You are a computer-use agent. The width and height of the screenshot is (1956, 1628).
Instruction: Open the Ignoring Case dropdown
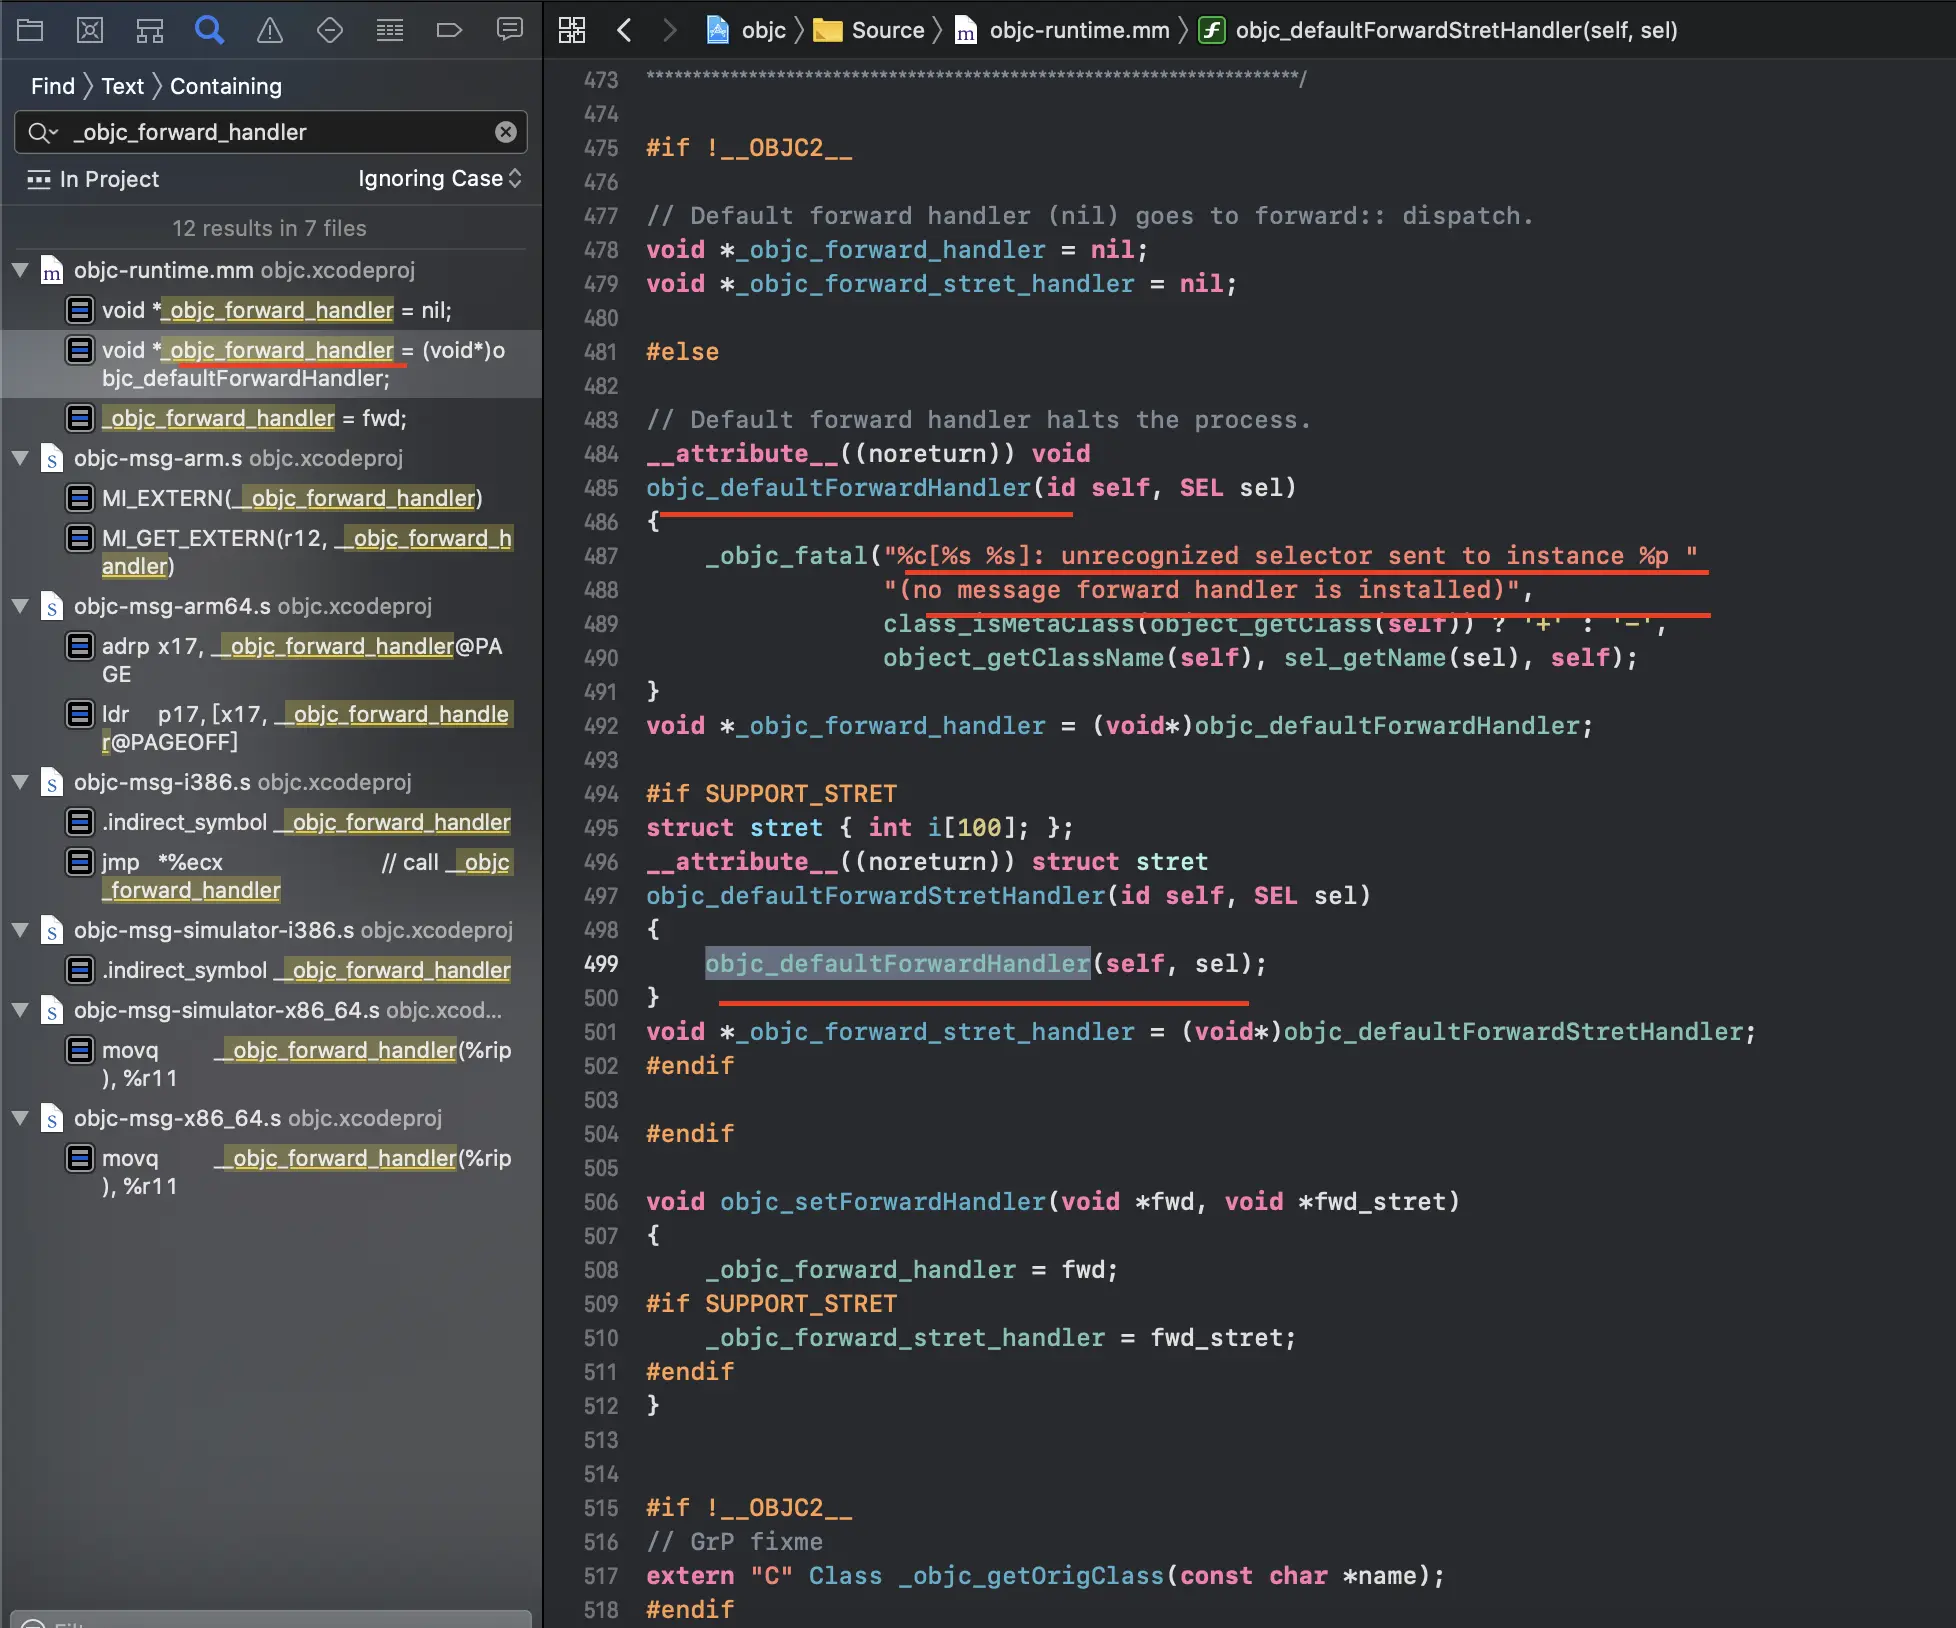440,179
